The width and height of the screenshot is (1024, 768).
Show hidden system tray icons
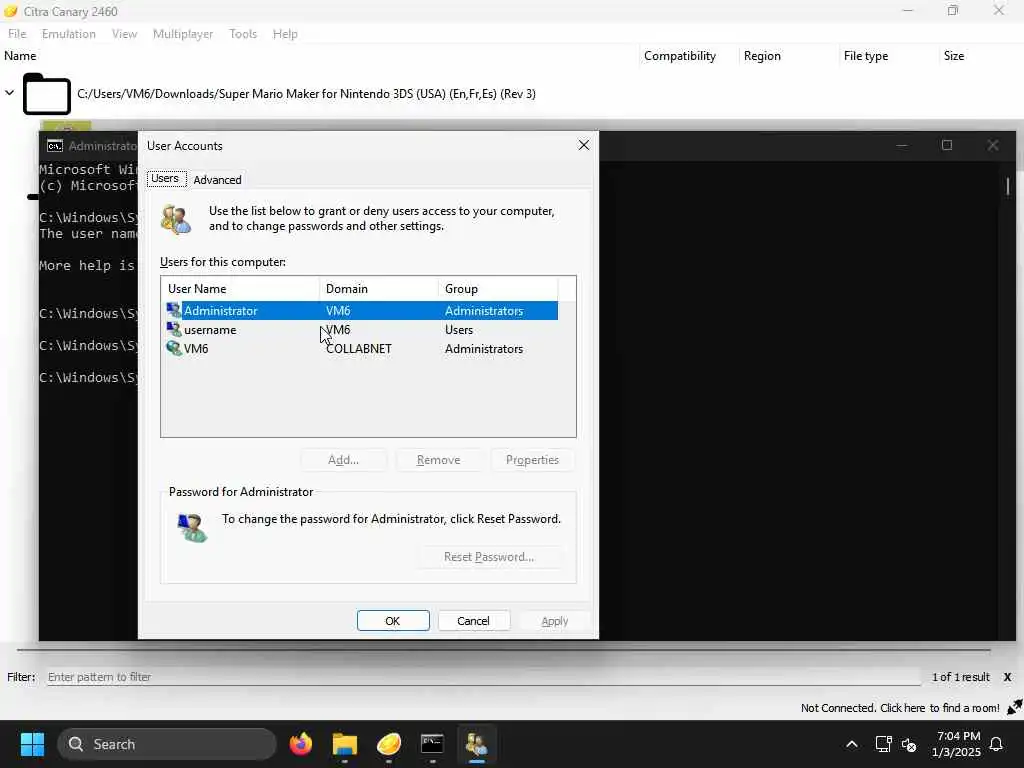click(x=852, y=744)
